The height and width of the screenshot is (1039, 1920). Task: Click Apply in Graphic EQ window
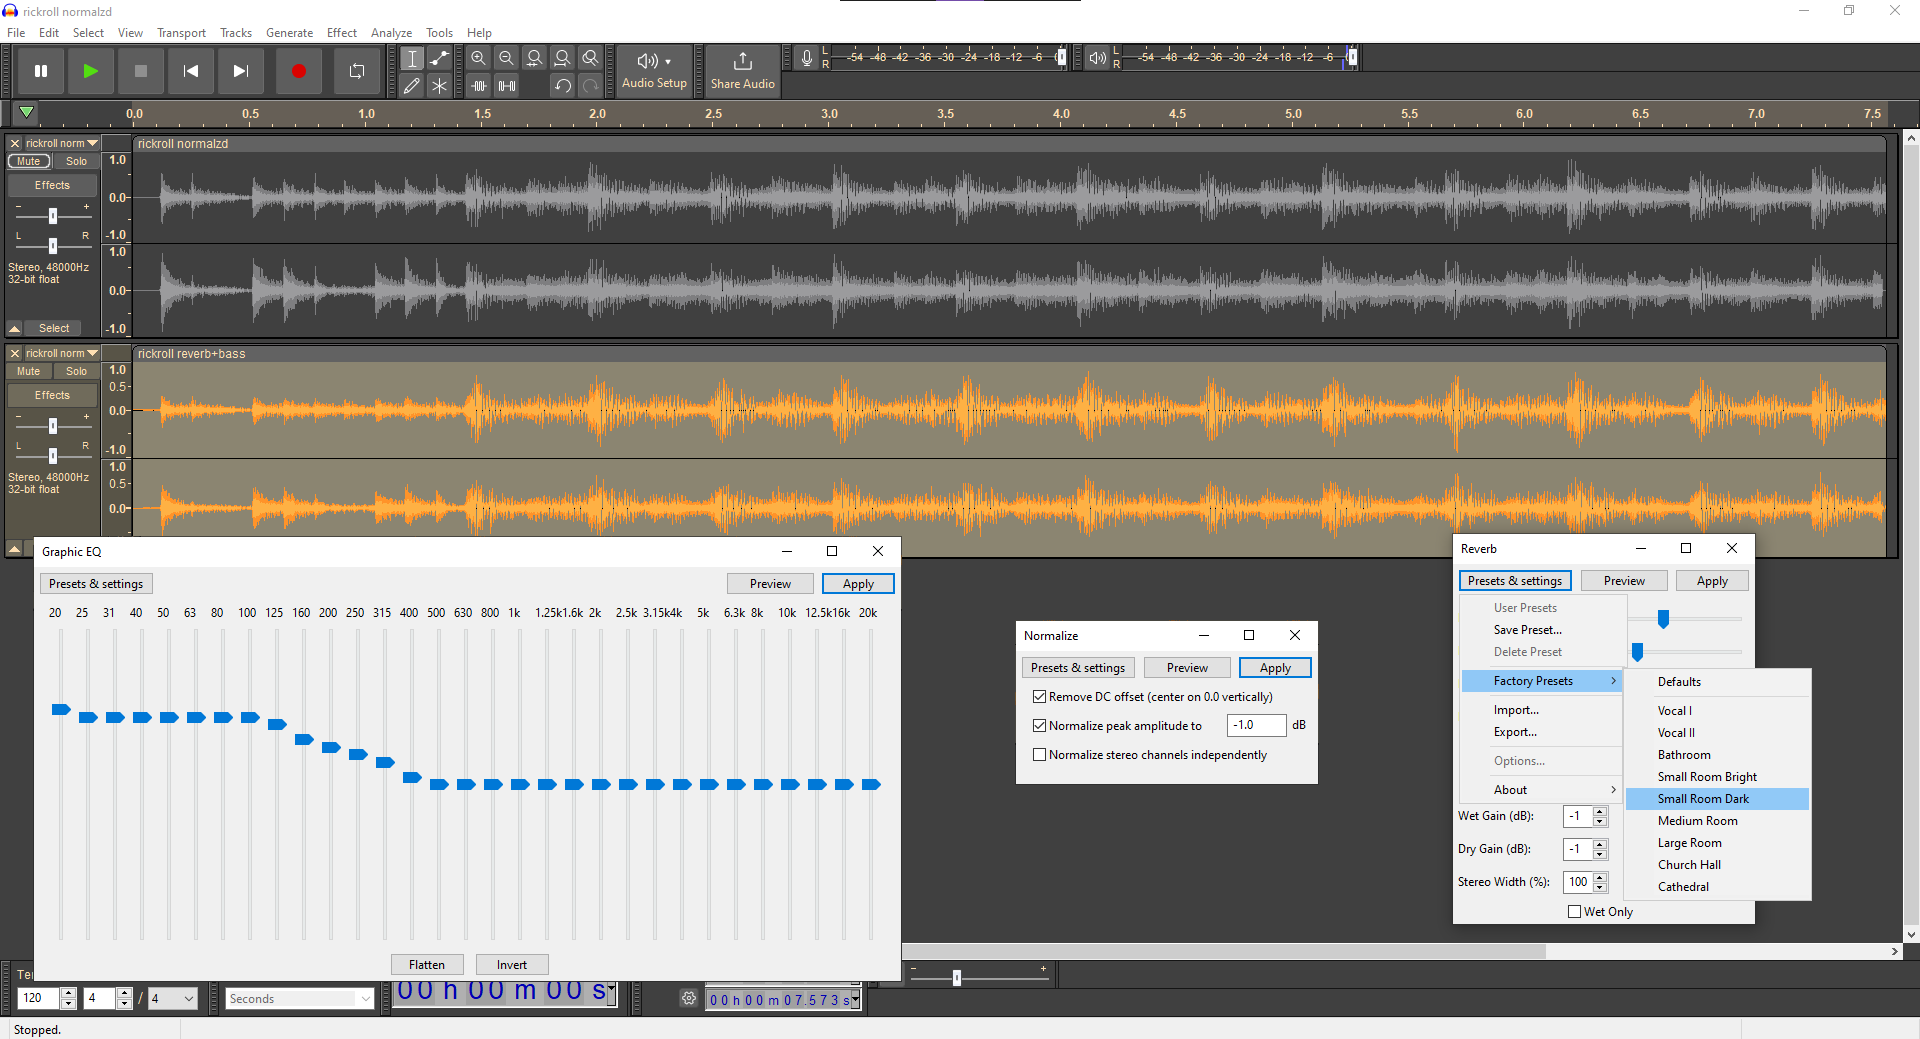(858, 584)
